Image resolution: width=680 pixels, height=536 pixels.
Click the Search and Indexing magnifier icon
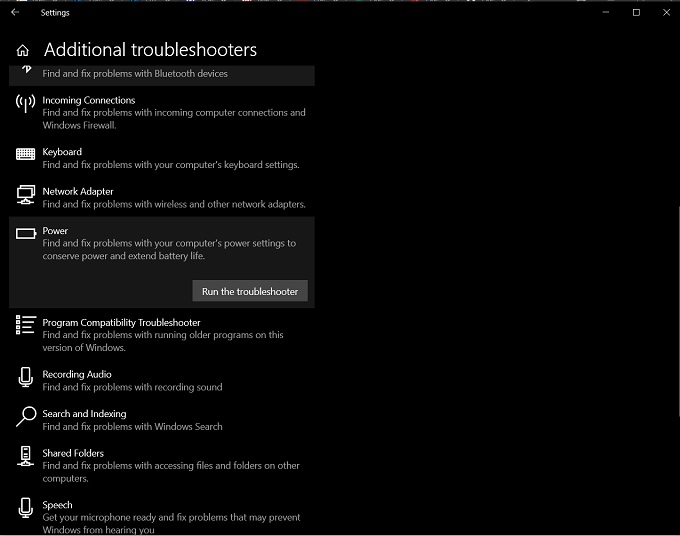click(x=26, y=416)
